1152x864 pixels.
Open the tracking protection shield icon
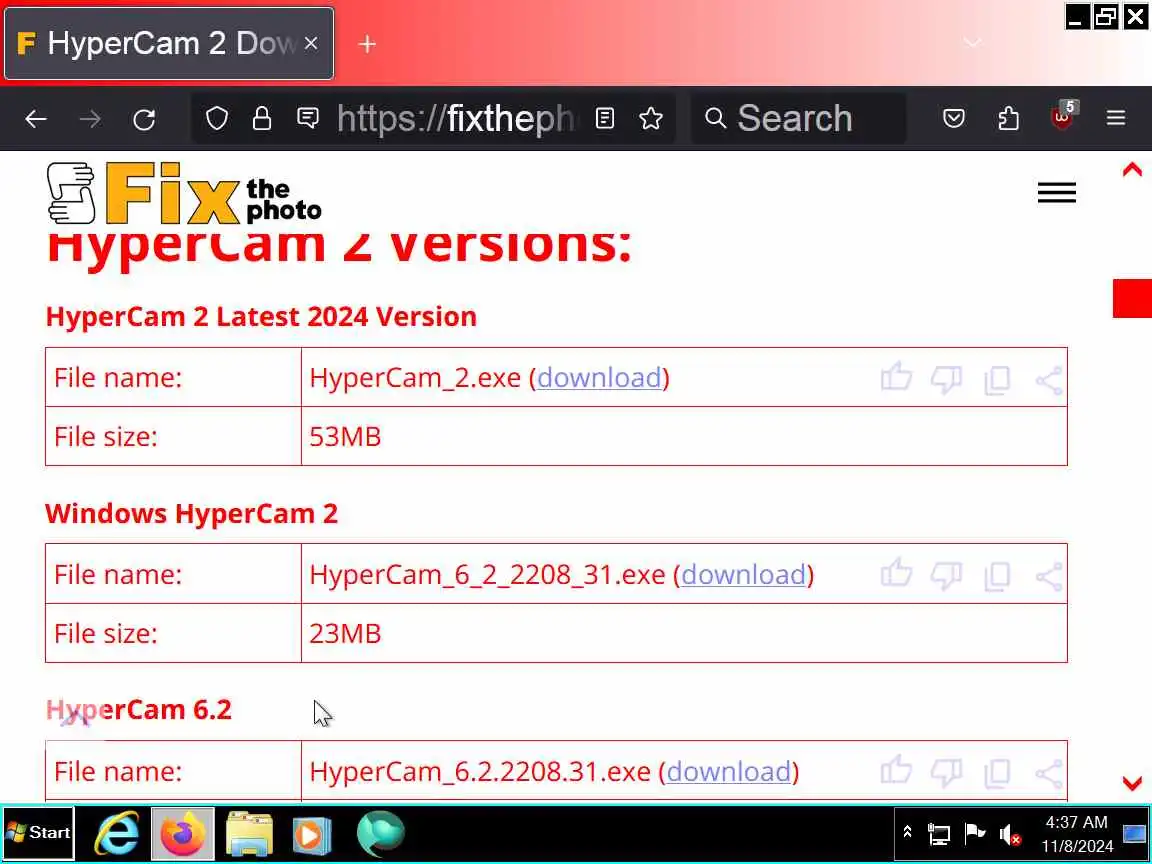pos(217,118)
